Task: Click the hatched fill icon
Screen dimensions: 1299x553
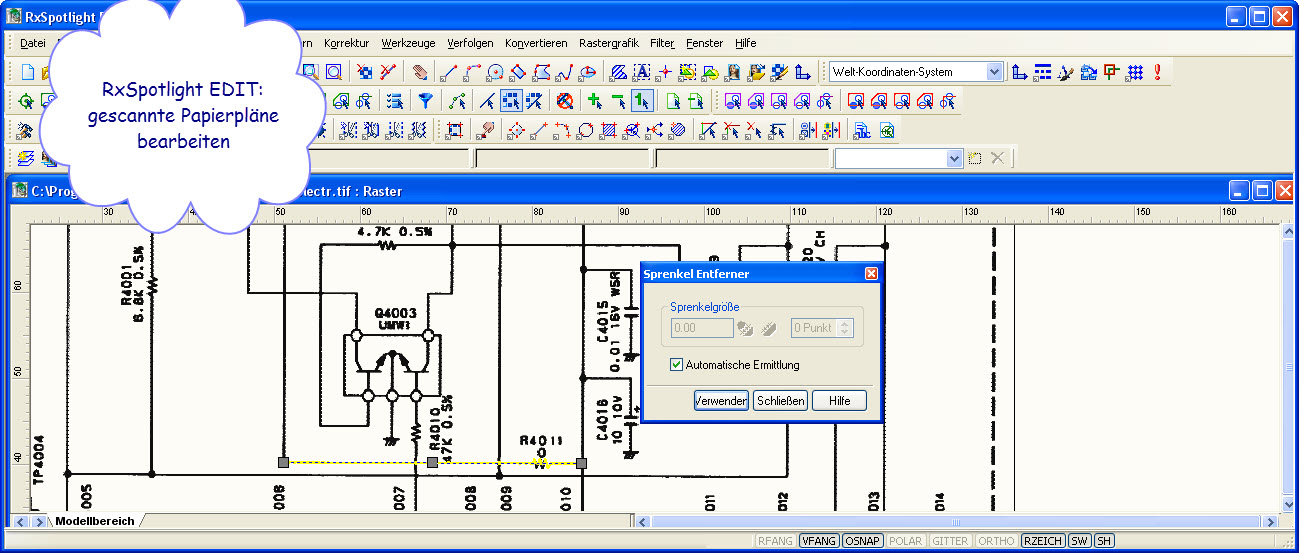Action: point(618,72)
